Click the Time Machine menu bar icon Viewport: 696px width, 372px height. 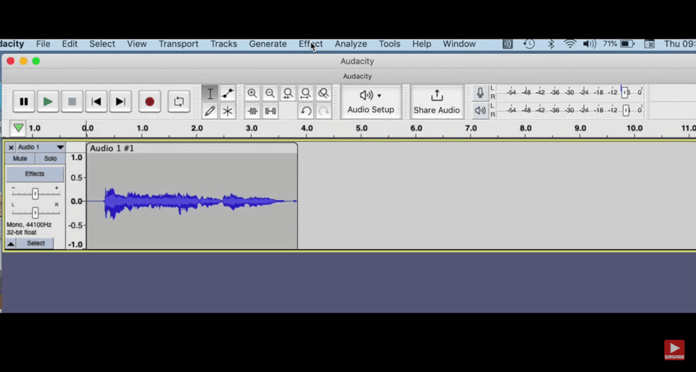click(529, 44)
